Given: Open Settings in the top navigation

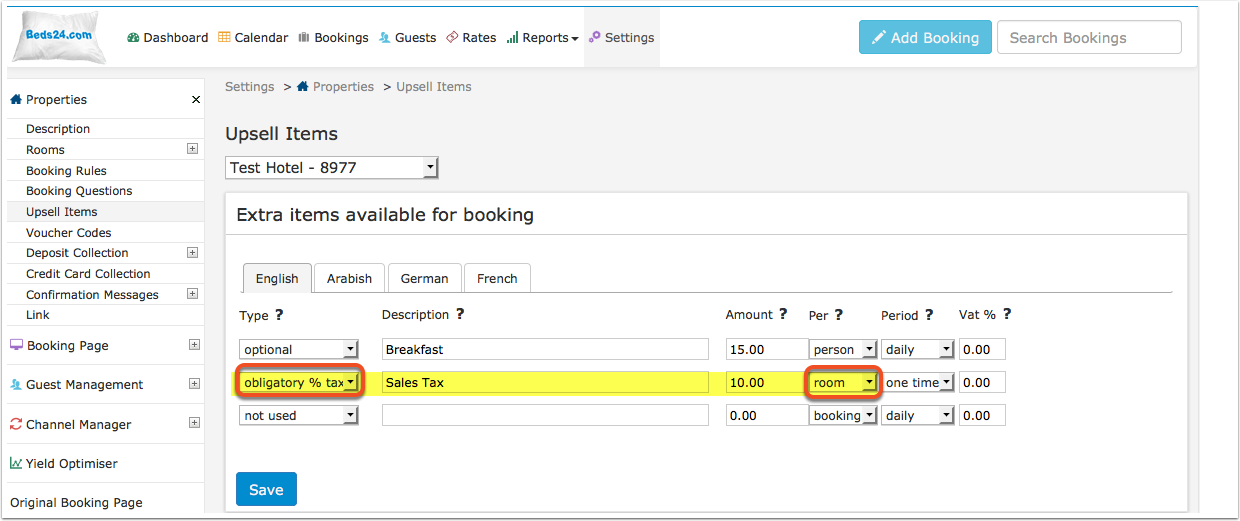Looking at the screenshot, I should (x=621, y=38).
